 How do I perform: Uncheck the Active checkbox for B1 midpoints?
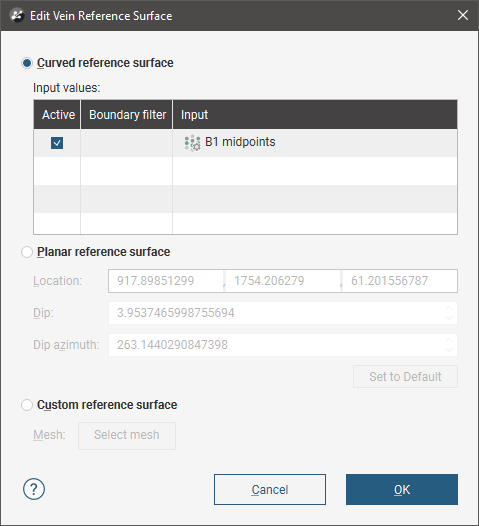click(x=57, y=143)
